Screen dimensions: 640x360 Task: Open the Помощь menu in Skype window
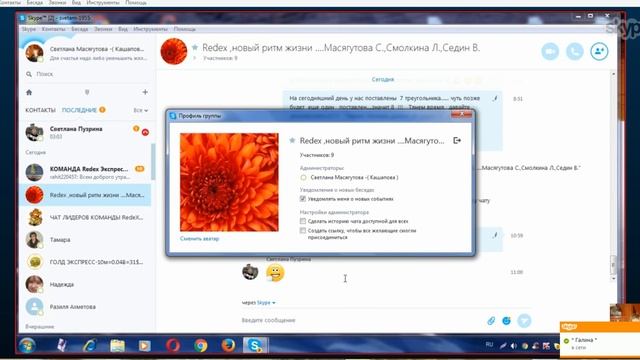tap(184, 29)
